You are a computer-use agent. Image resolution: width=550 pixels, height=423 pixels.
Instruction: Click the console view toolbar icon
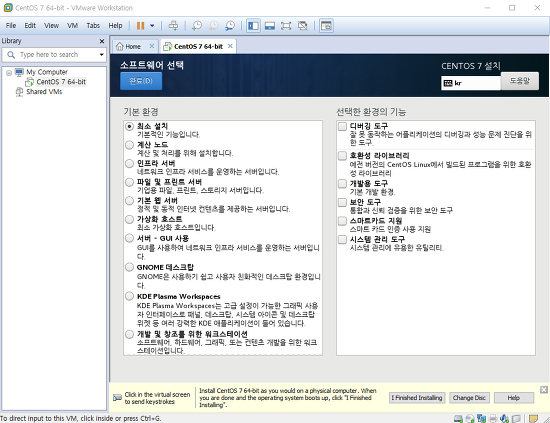coord(326,26)
